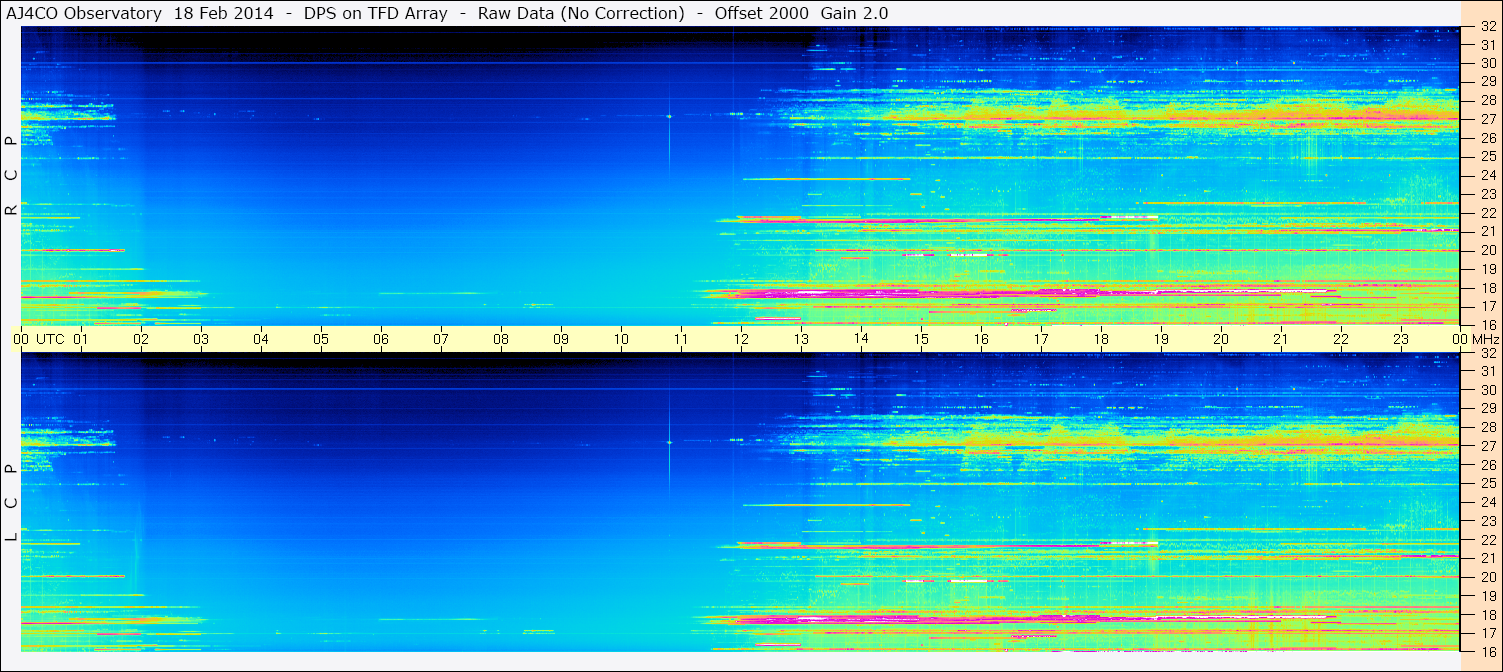The image size is (1503, 672).
Task: Click the vertical LCP label beside the lower spectrogram
Action: point(11,503)
